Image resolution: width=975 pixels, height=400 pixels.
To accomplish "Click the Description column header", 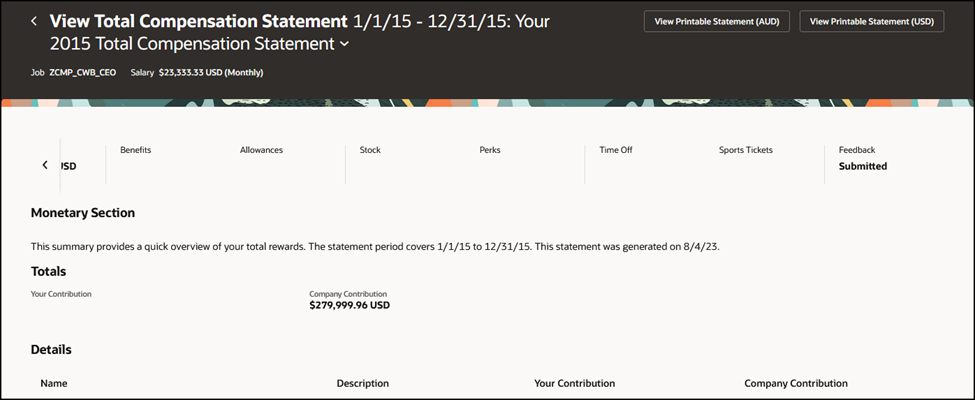I will tap(363, 383).
